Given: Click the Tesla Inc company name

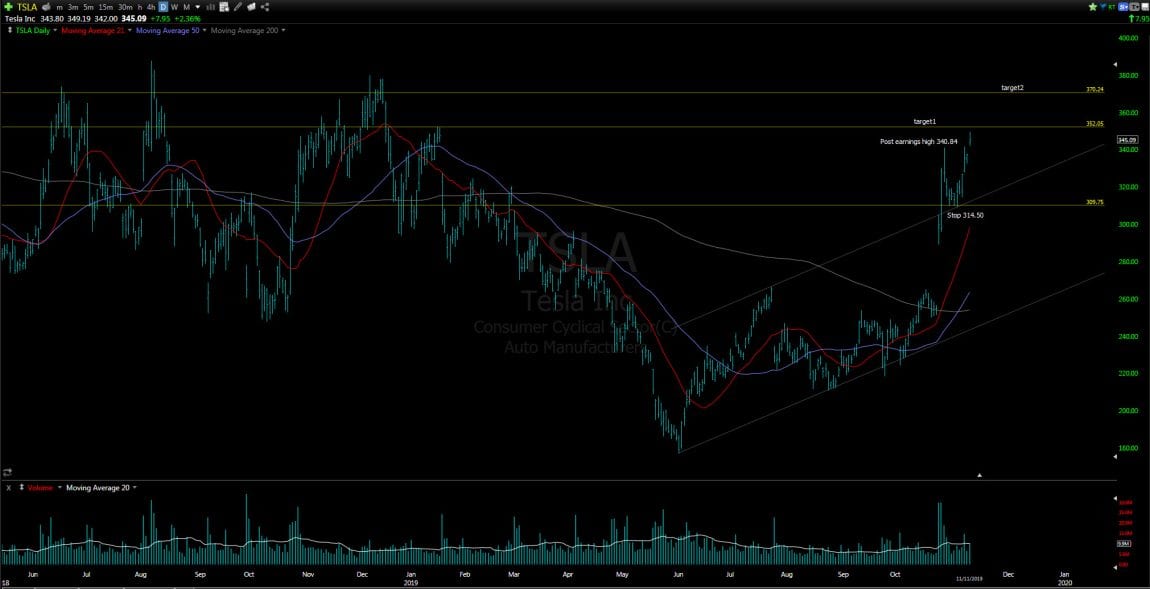Looking at the screenshot, I should click(x=20, y=18).
